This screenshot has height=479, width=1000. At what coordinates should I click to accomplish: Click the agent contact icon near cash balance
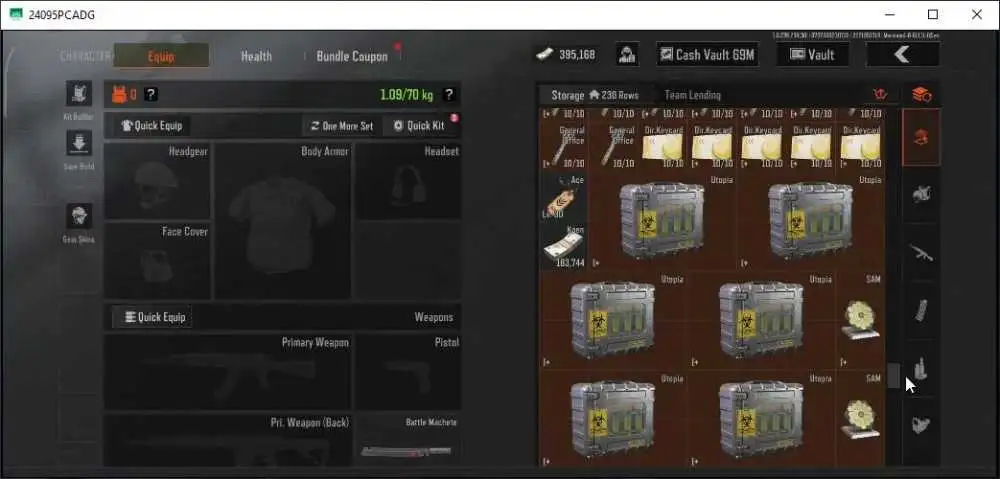click(x=628, y=54)
